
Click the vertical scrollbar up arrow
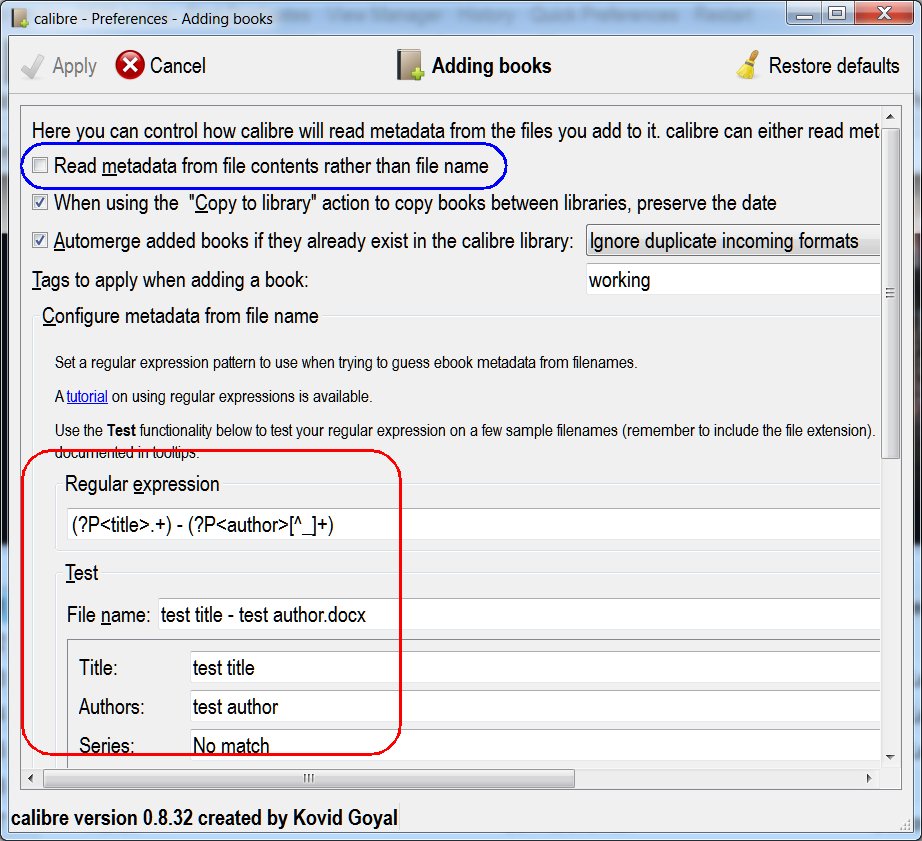[890, 116]
